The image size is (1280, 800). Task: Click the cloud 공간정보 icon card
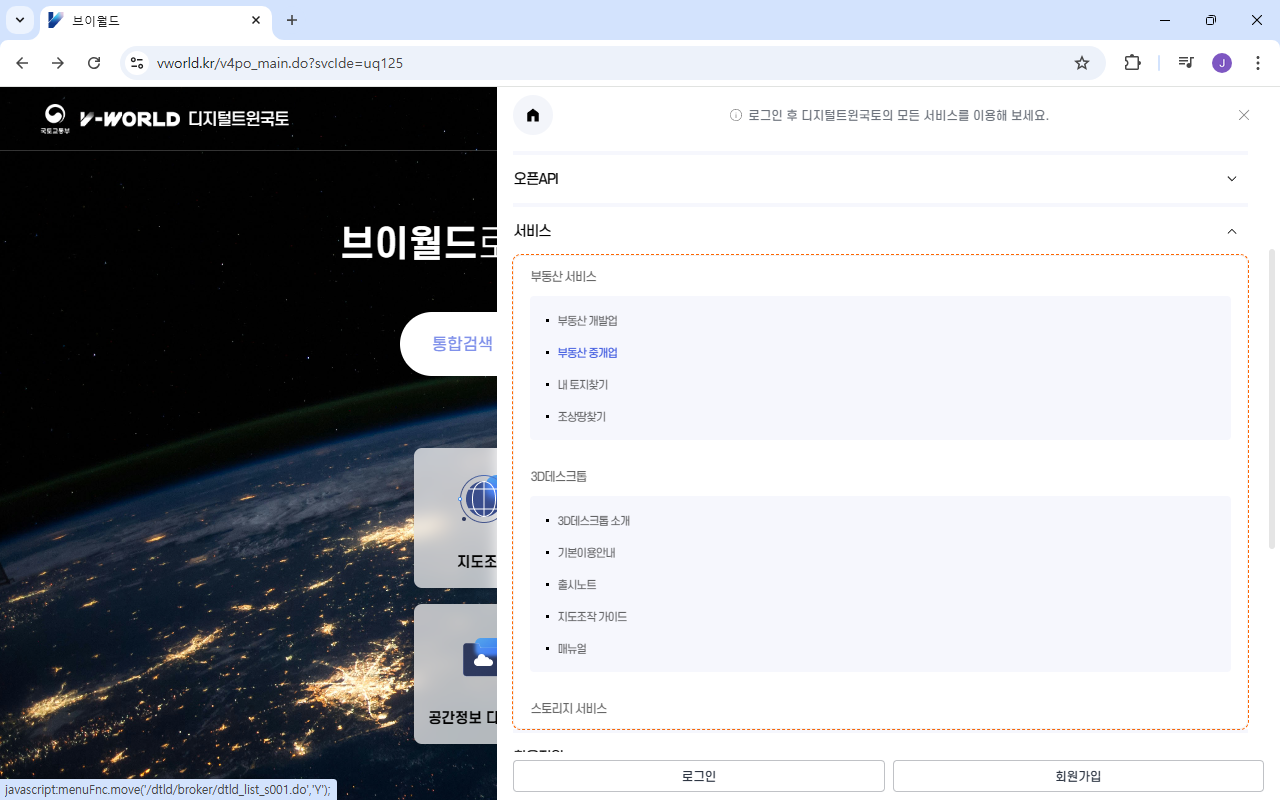(457, 673)
